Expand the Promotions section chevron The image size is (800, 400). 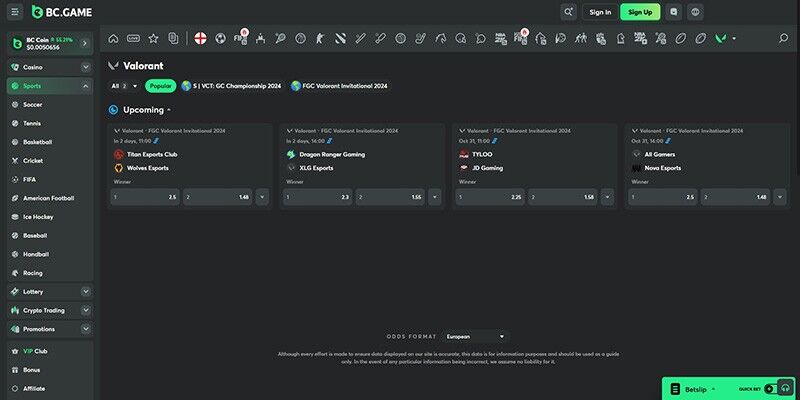click(85, 329)
